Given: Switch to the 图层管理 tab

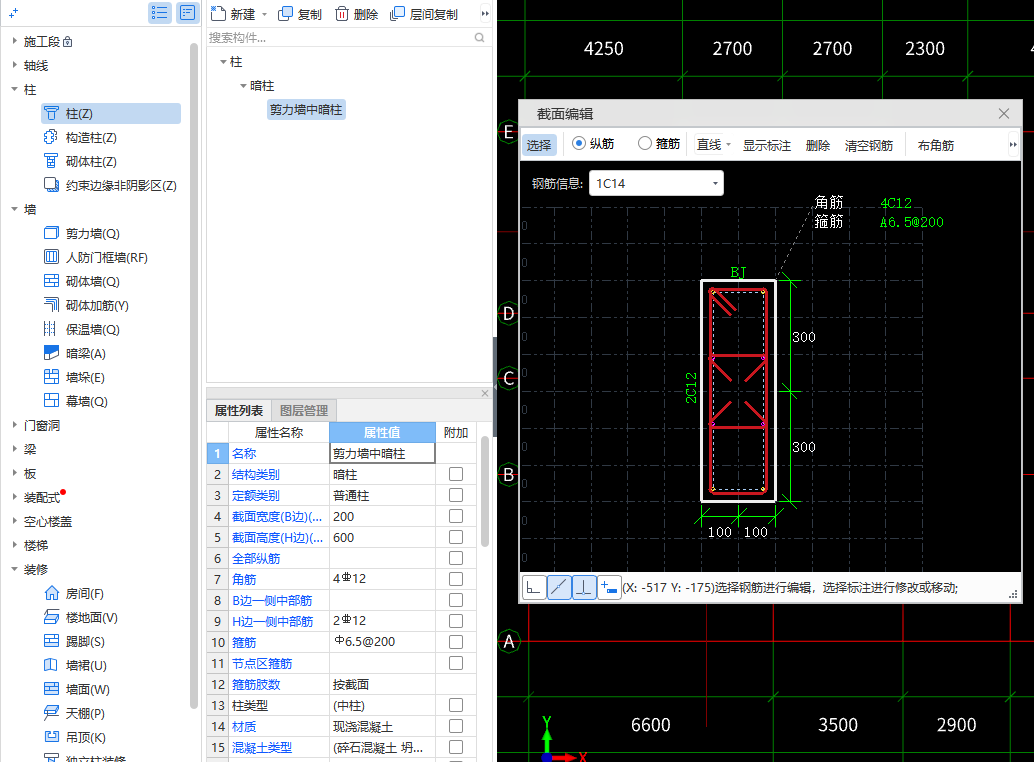Looking at the screenshot, I should click(304, 411).
